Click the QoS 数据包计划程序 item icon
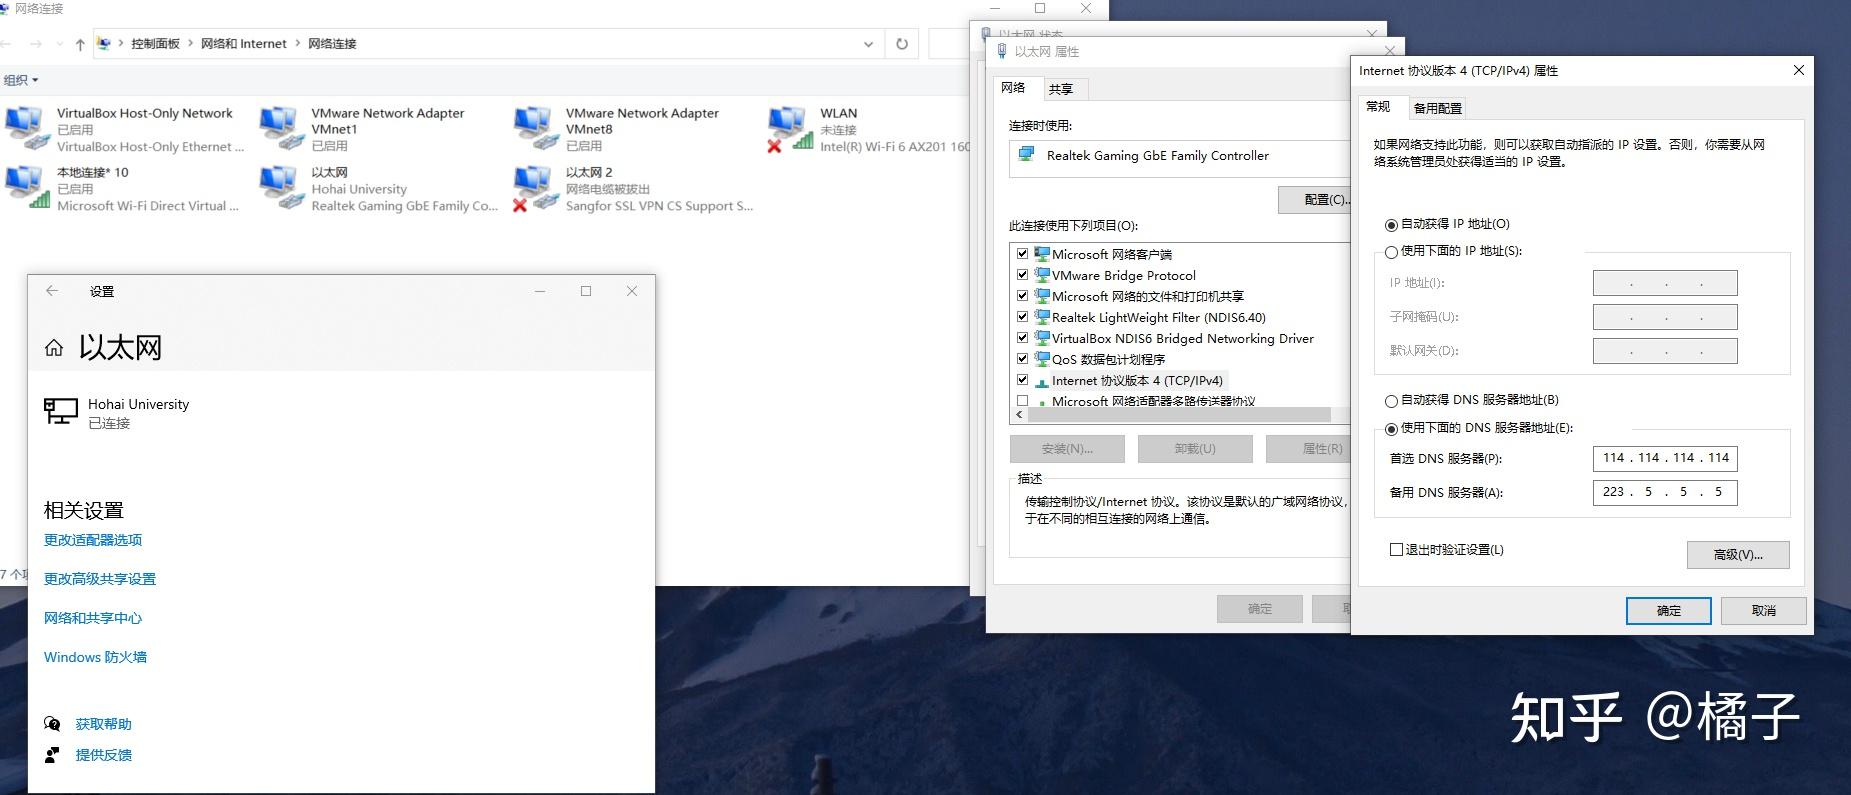Image resolution: width=1851 pixels, height=795 pixels. coord(1042,359)
